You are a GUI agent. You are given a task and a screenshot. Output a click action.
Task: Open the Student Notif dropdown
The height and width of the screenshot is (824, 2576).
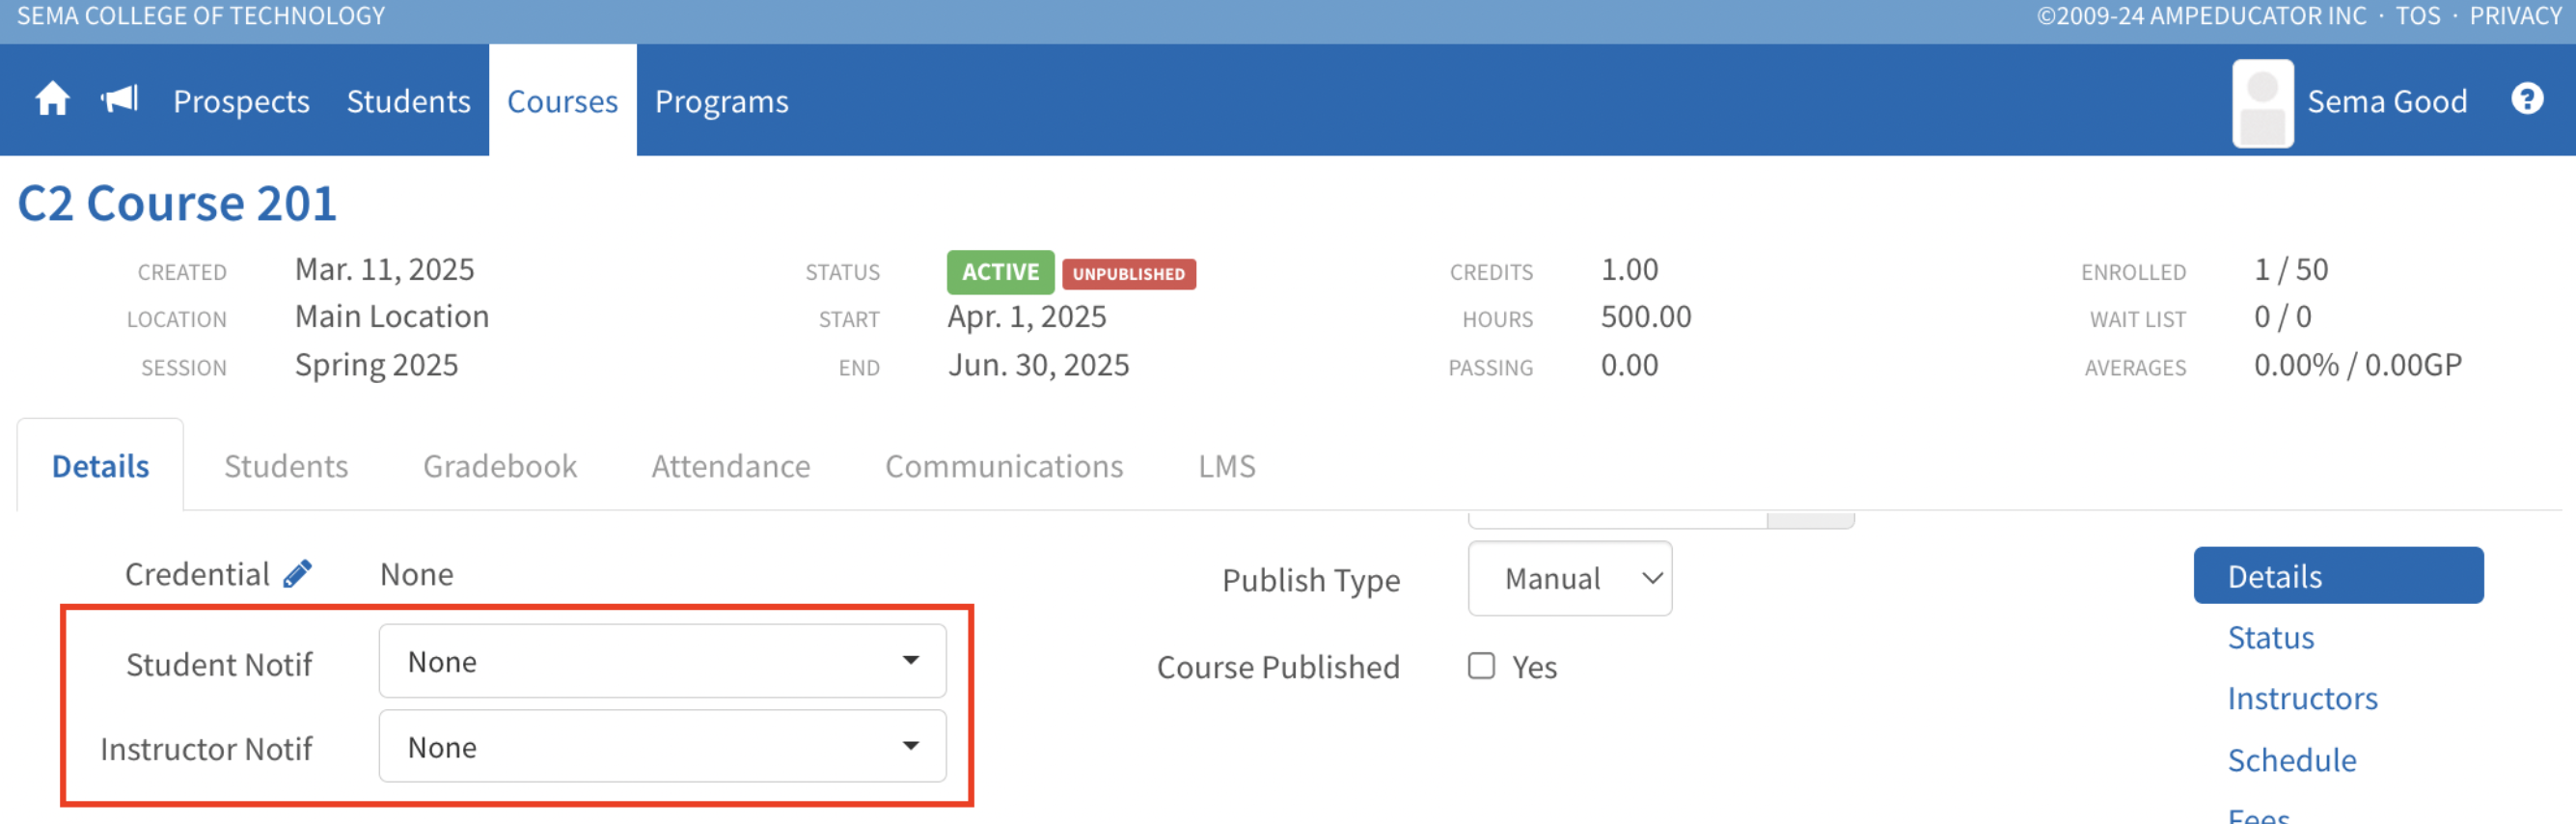tap(662, 661)
